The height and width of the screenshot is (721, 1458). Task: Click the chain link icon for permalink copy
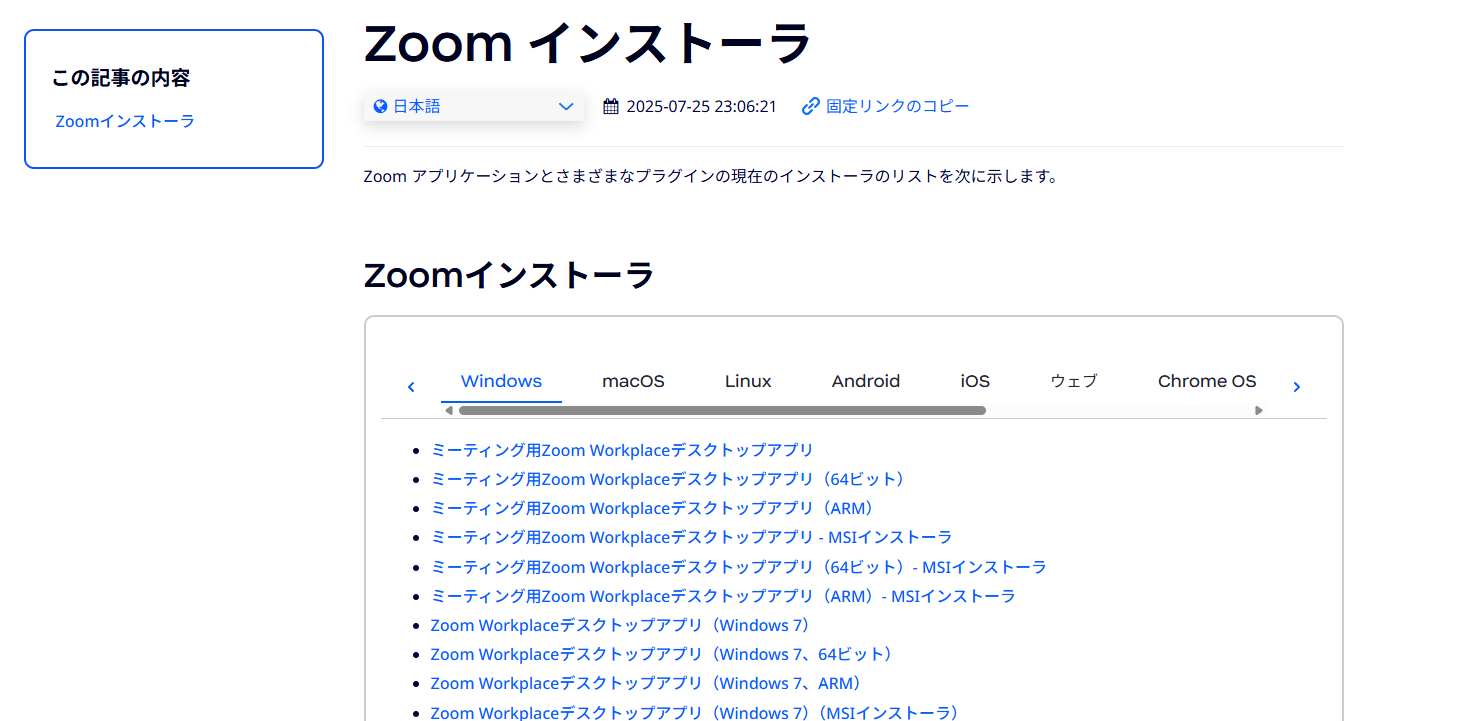pos(811,107)
